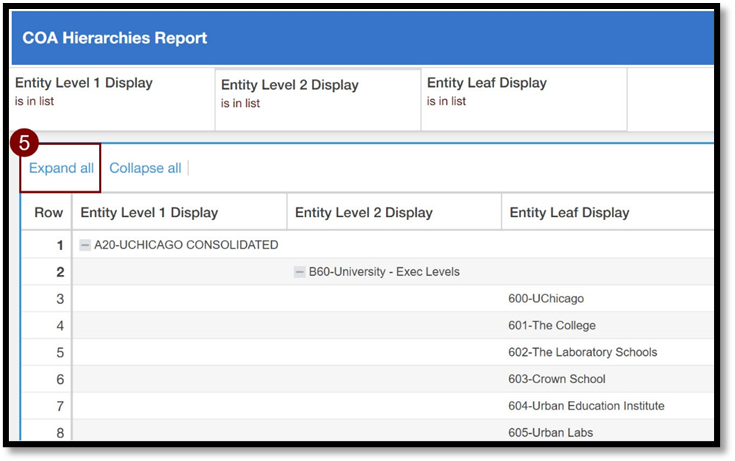
Task: Click row number 7
Action: pos(60,406)
